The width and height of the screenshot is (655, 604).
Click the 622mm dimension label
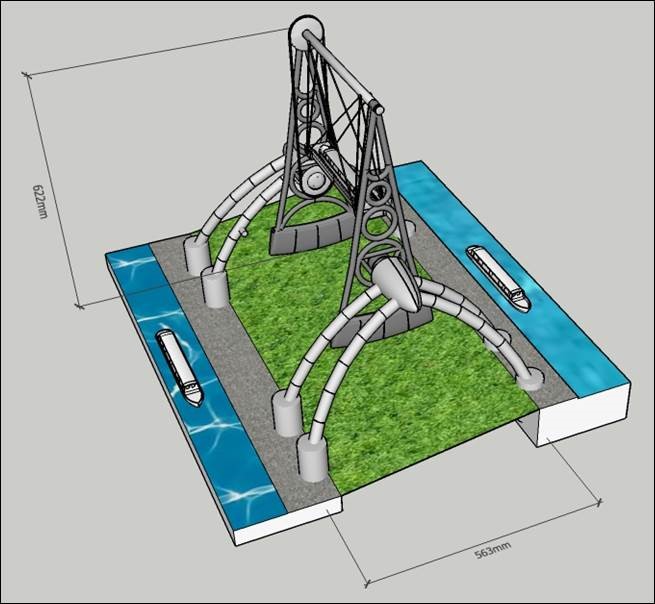coord(40,201)
